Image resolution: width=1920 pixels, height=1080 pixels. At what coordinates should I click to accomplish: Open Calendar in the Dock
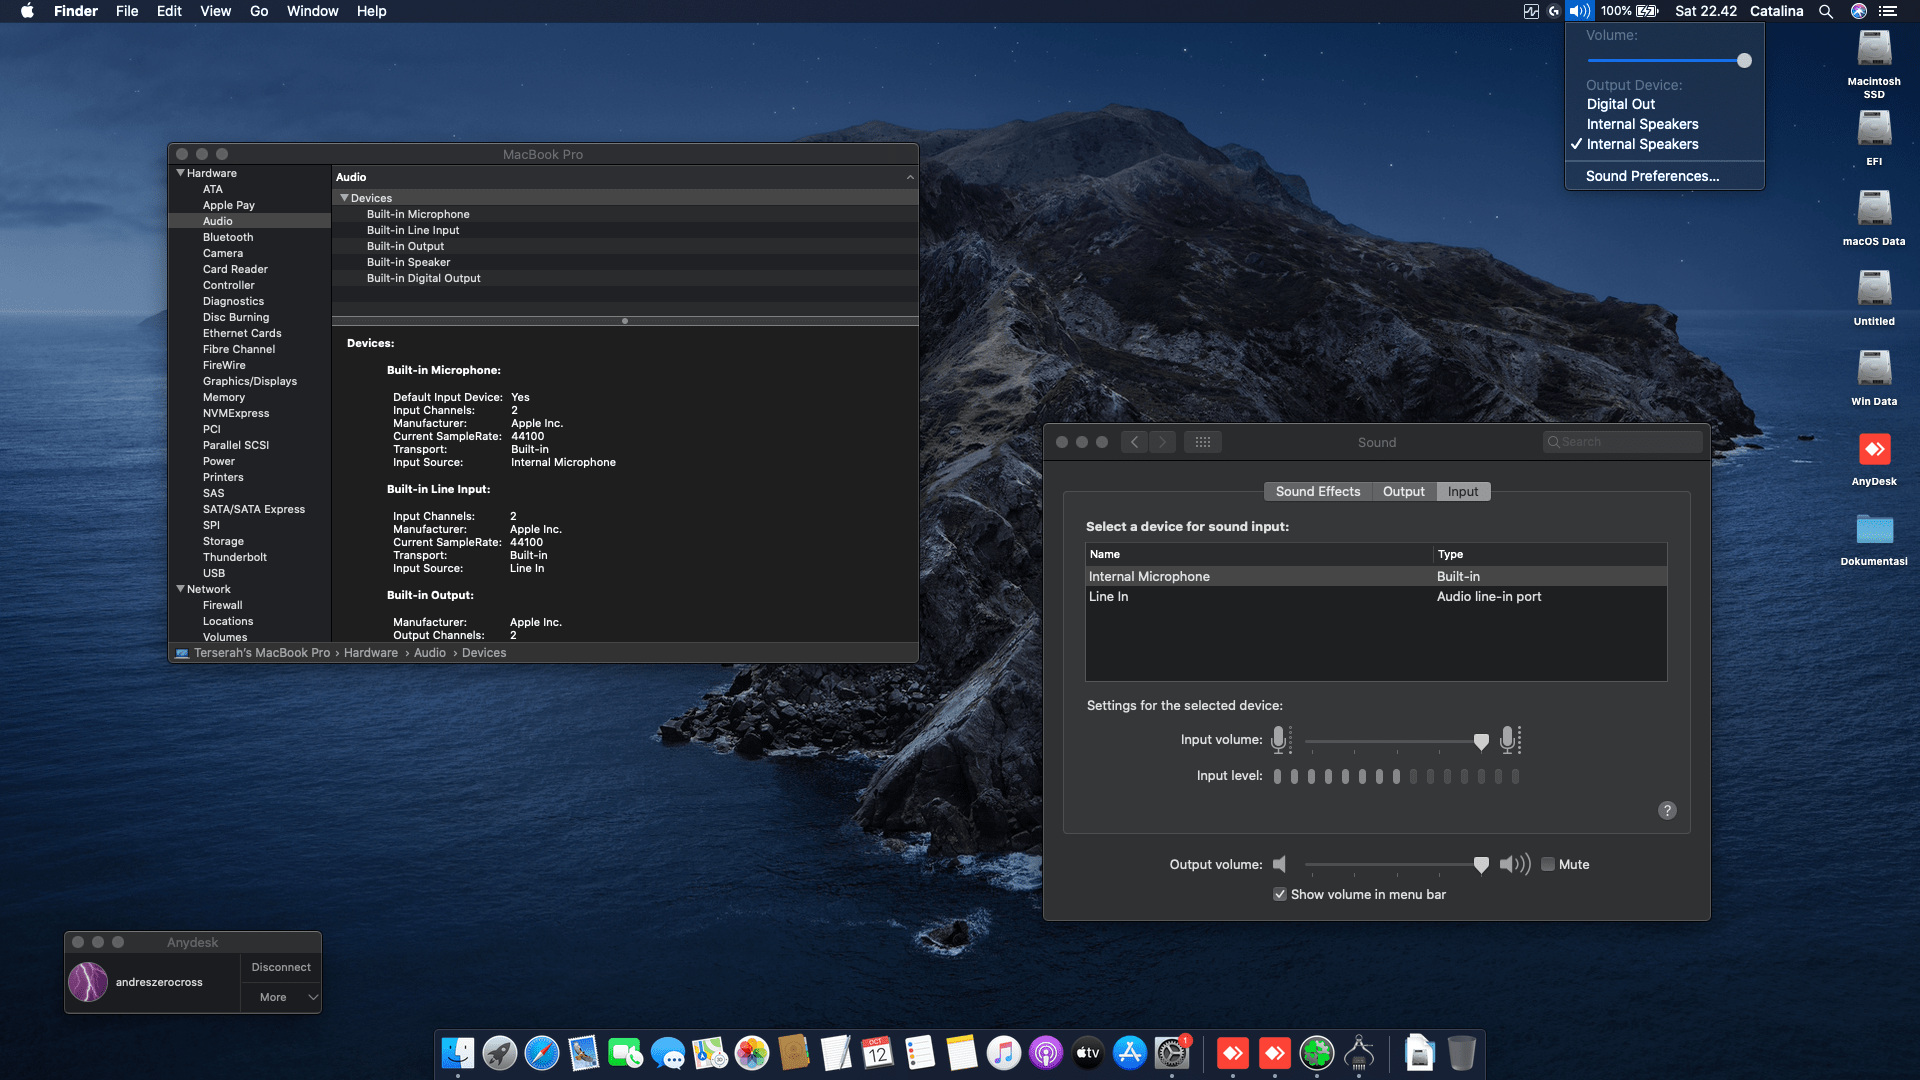click(878, 1053)
